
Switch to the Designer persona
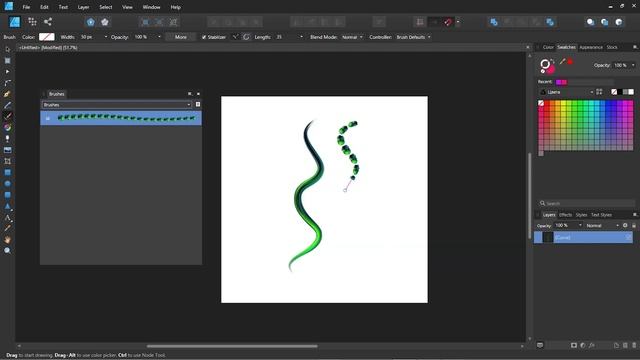point(15,22)
